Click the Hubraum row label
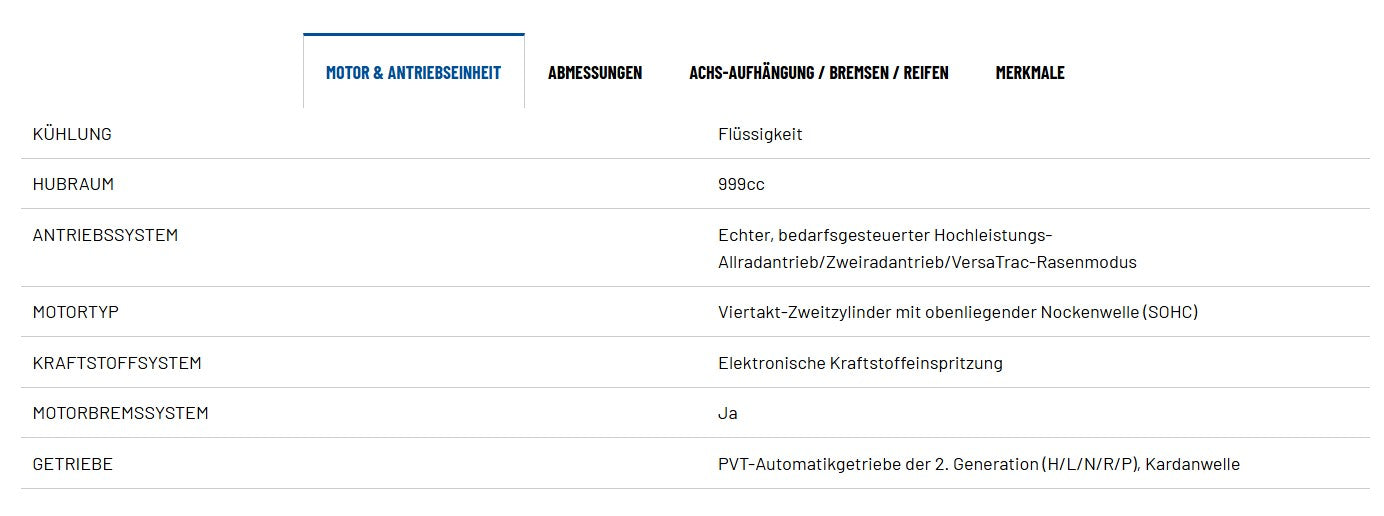The image size is (1384, 516). click(x=73, y=184)
